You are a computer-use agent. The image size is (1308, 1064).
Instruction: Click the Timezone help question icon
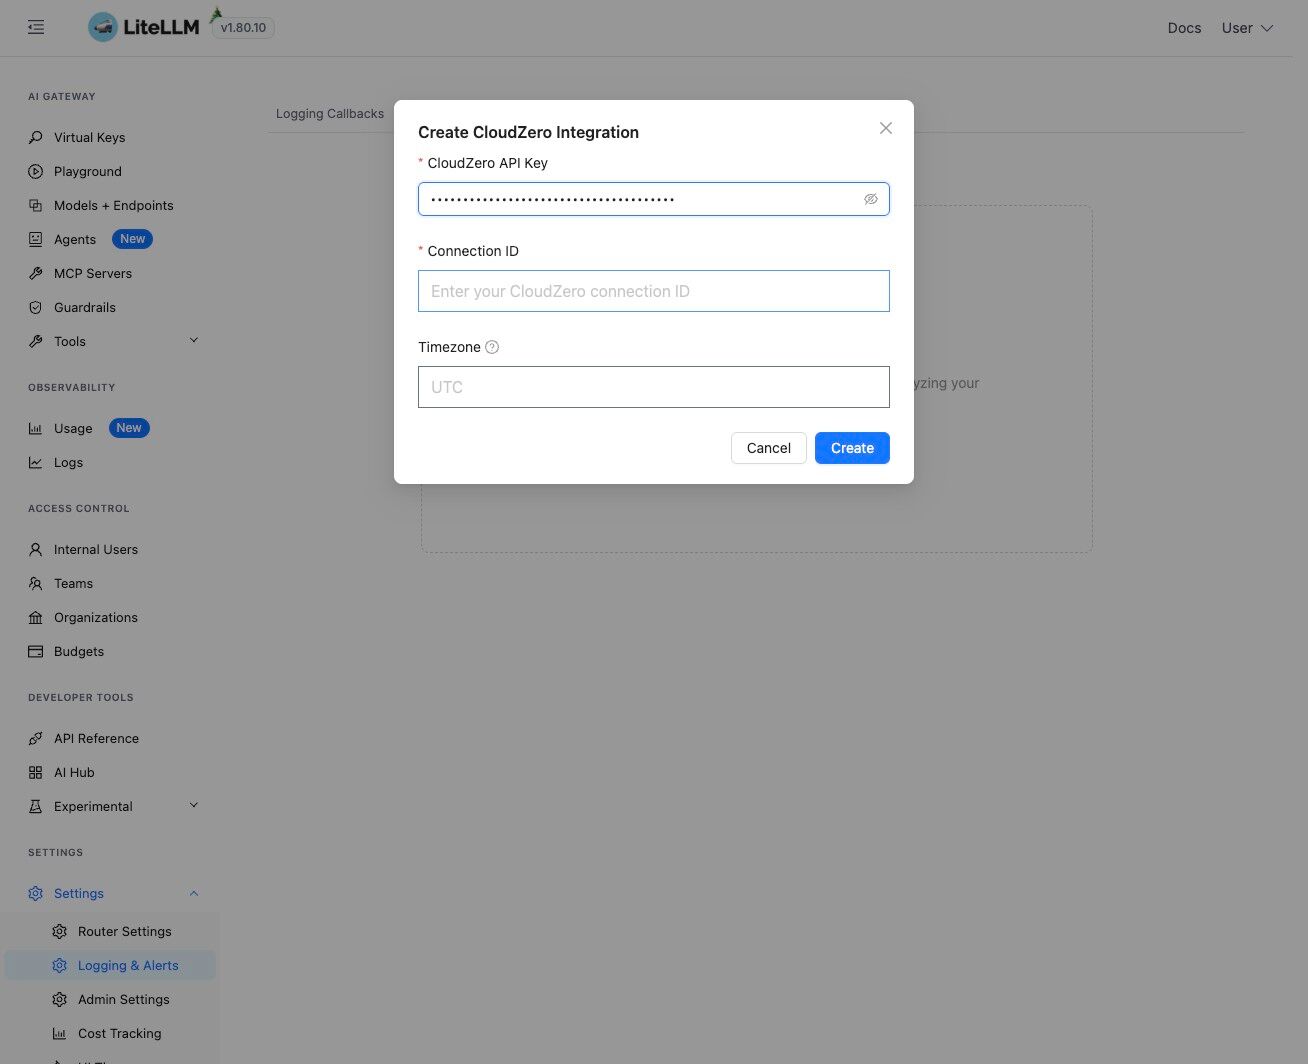[492, 347]
